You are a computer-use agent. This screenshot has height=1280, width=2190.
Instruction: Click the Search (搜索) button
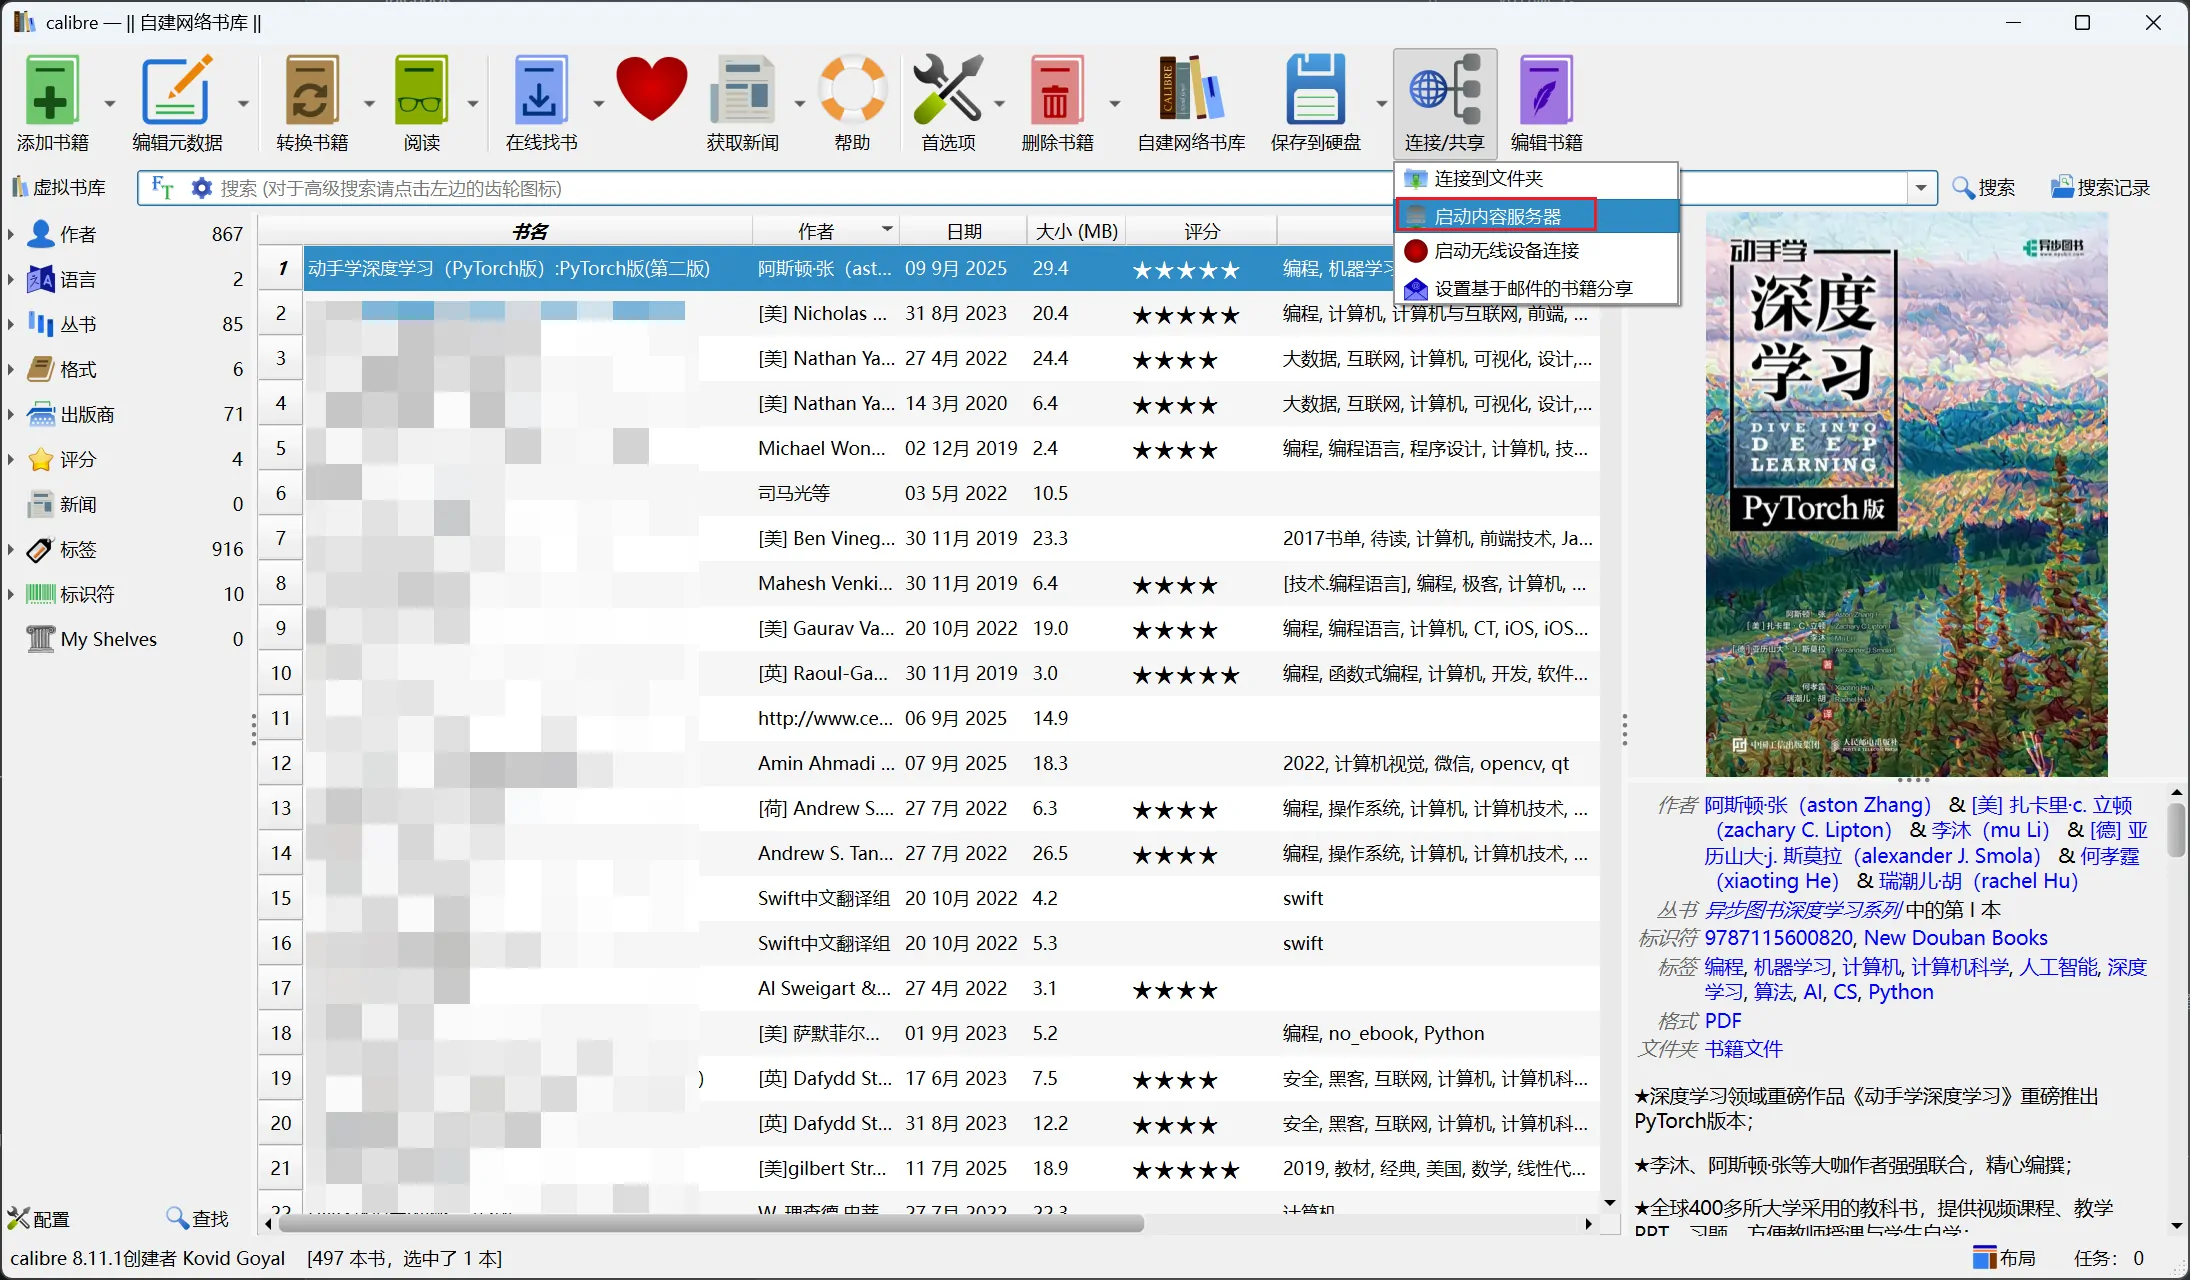click(x=1983, y=187)
